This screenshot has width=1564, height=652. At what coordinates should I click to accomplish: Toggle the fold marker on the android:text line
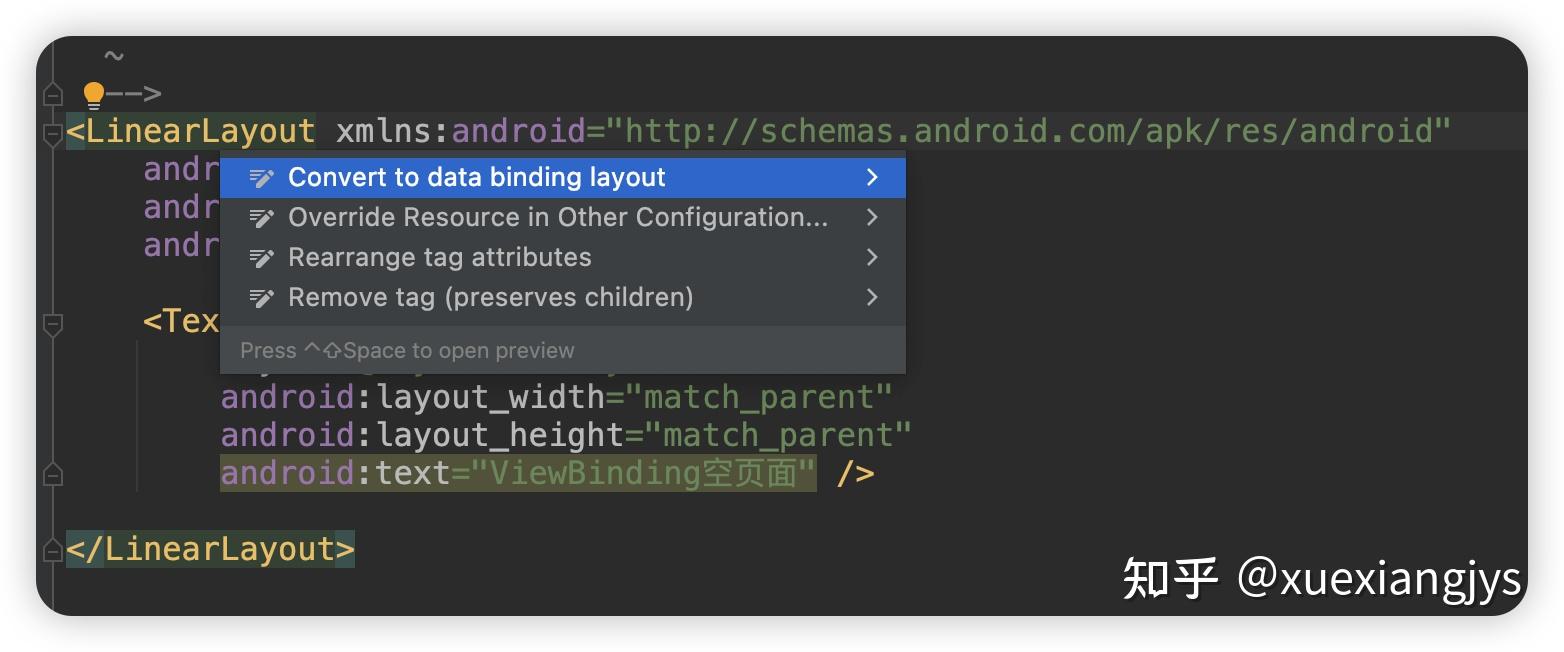click(x=53, y=474)
